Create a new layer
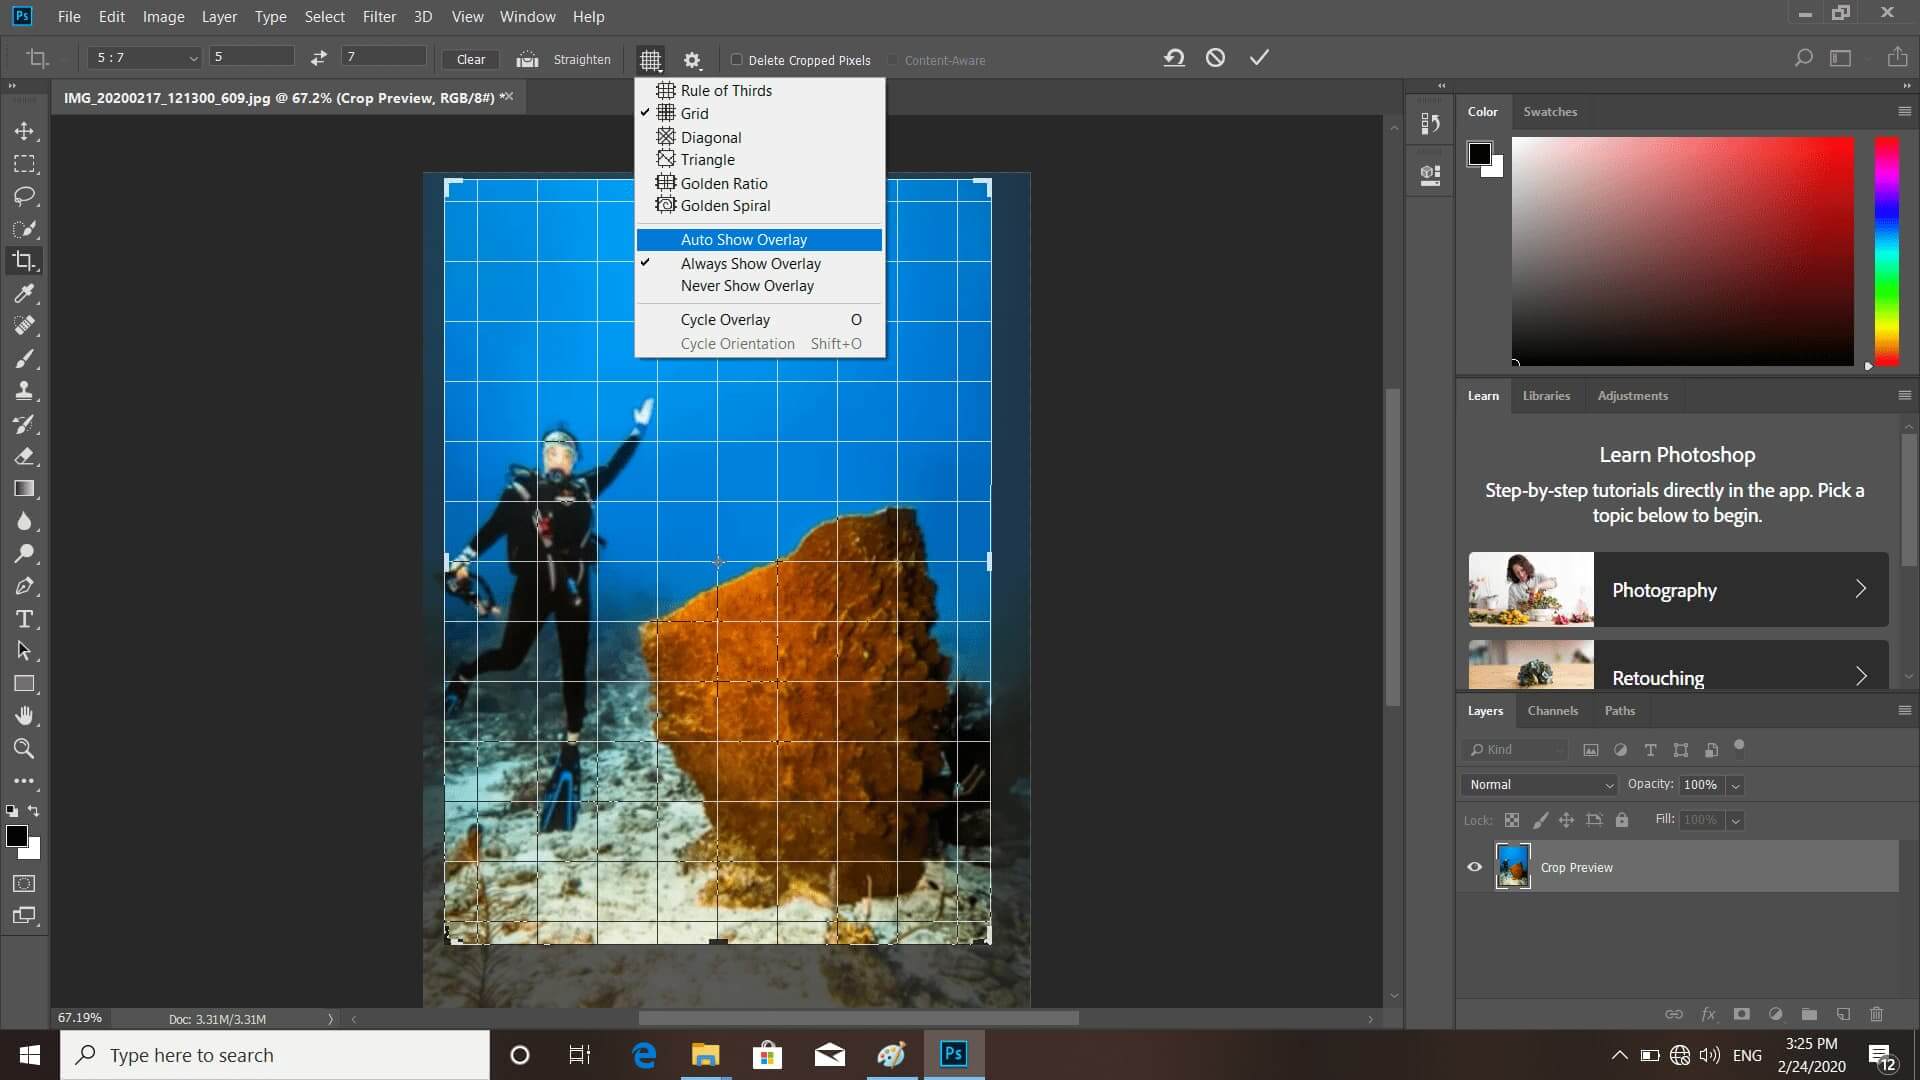This screenshot has height=1080, width=1920. (x=1843, y=1014)
